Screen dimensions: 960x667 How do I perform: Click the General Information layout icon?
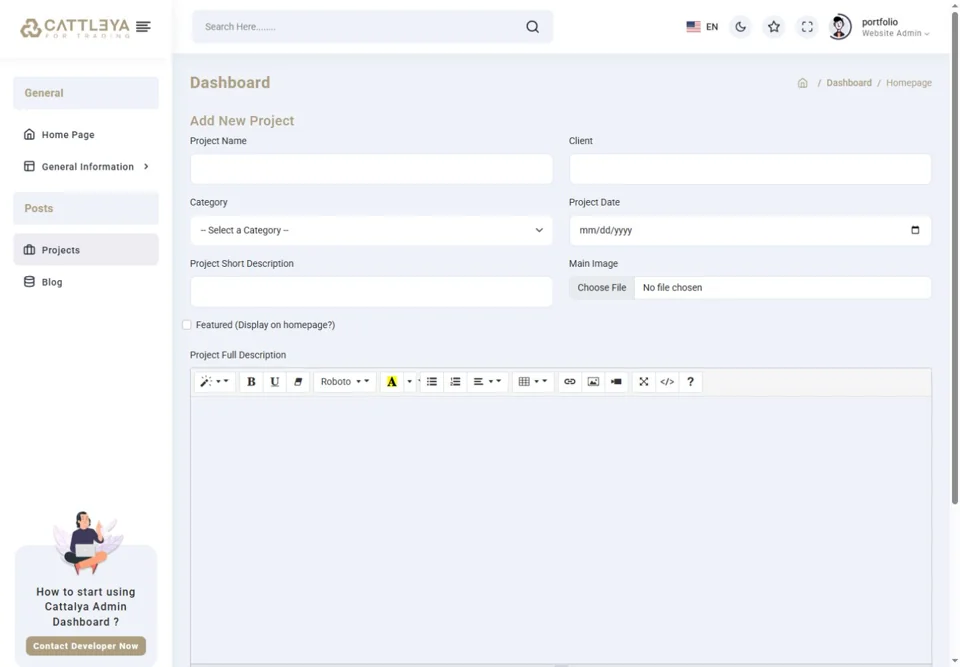[29, 167]
